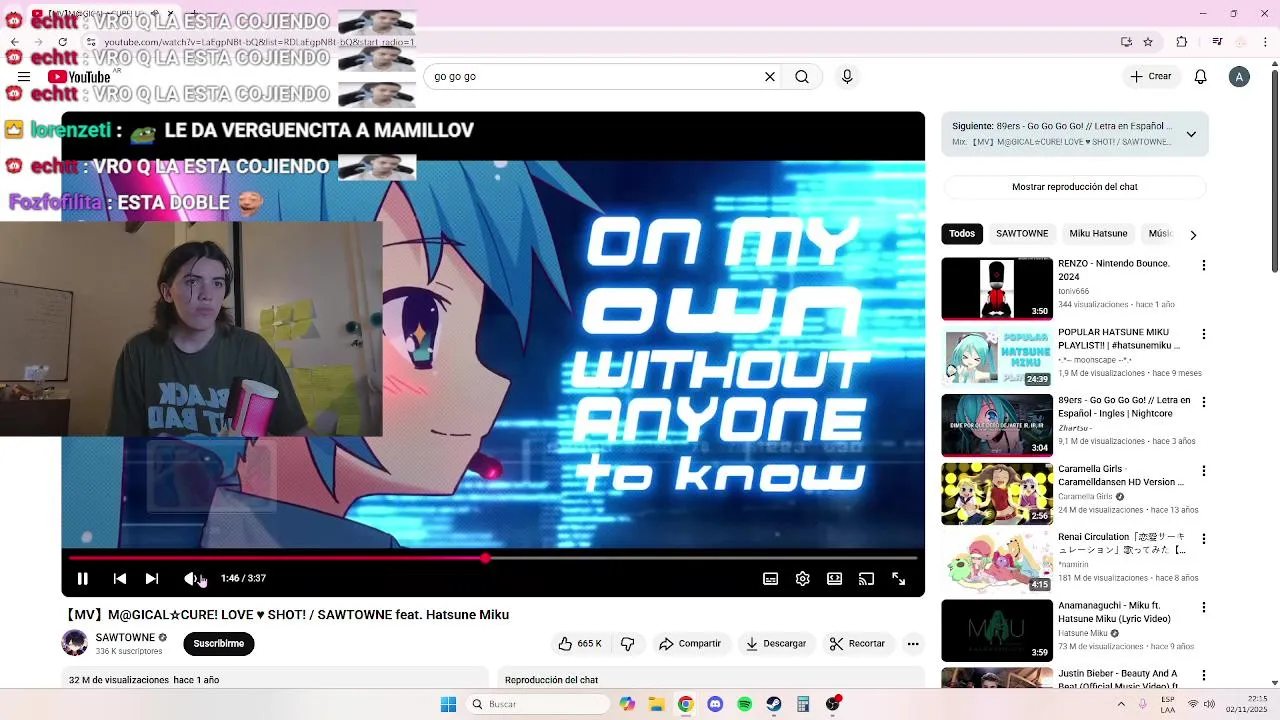Image resolution: width=1280 pixels, height=720 pixels.
Task: Install app icon in address bar
Action: (x=1126, y=42)
